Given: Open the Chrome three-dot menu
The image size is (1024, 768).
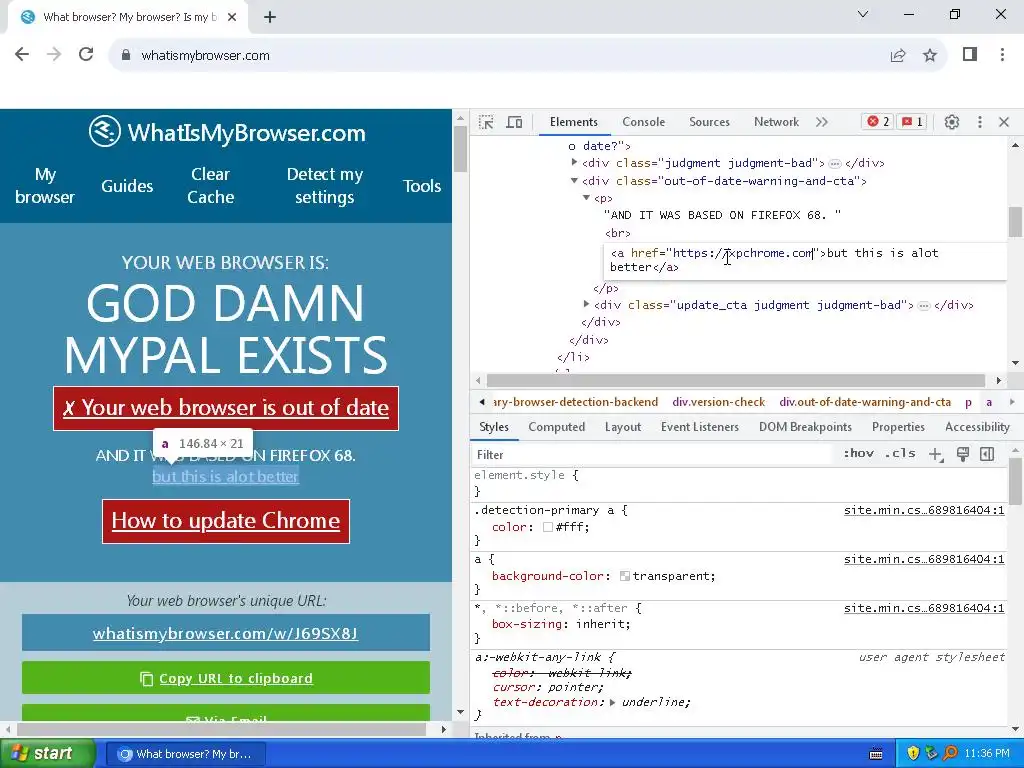Looking at the screenshot, I should click(1002, 55).
